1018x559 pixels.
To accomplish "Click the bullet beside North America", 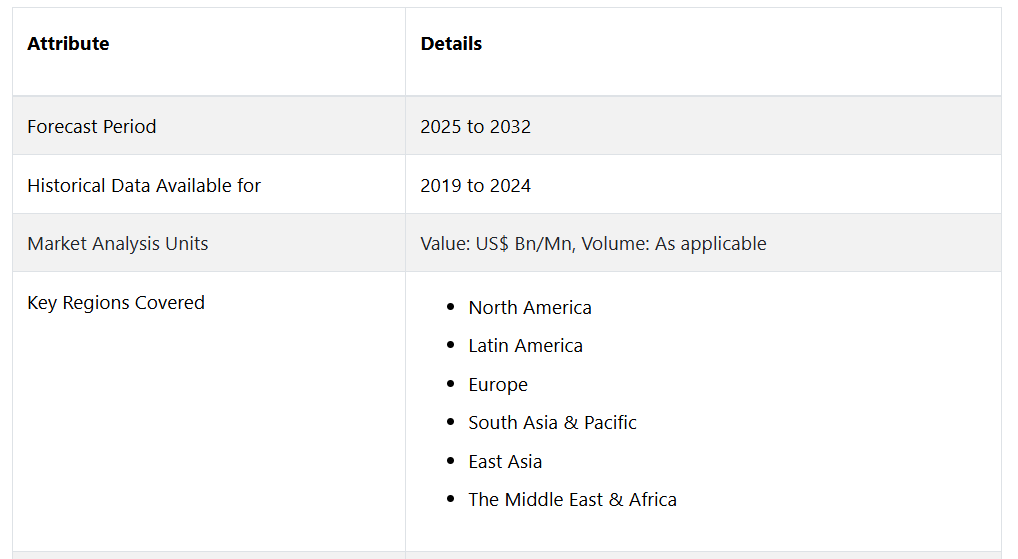I will pos(451,306).
